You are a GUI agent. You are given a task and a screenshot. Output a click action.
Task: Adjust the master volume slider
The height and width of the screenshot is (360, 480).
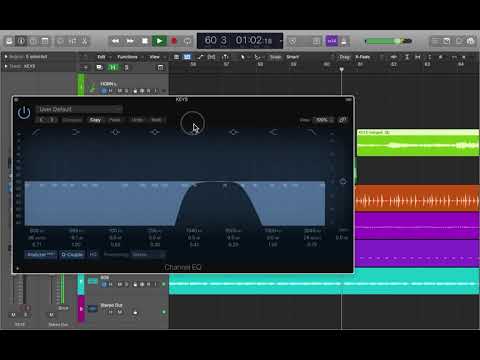pos(388,41)
